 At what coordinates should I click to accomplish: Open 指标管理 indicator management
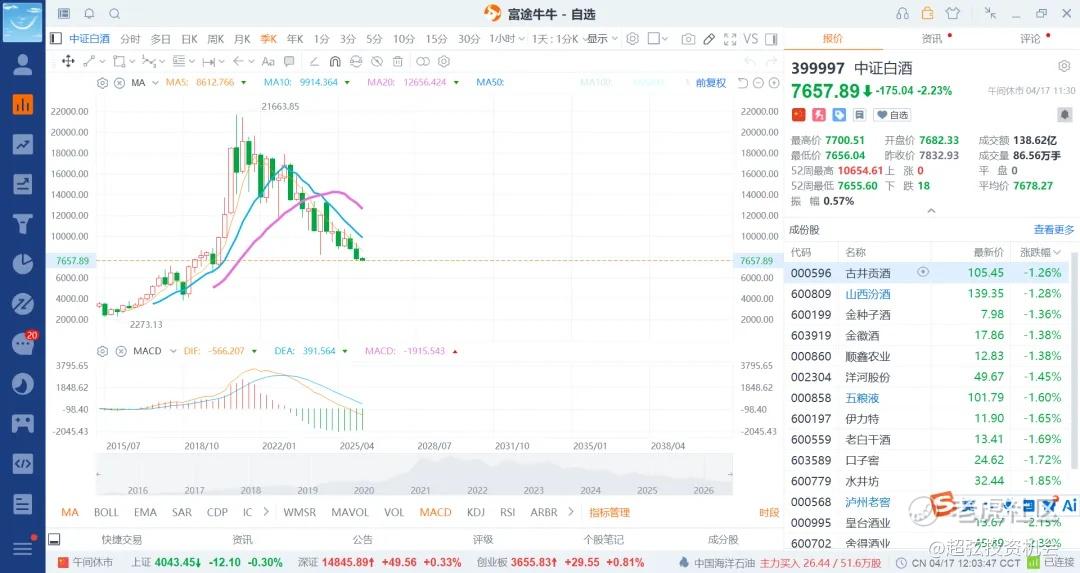pos(610,512)
